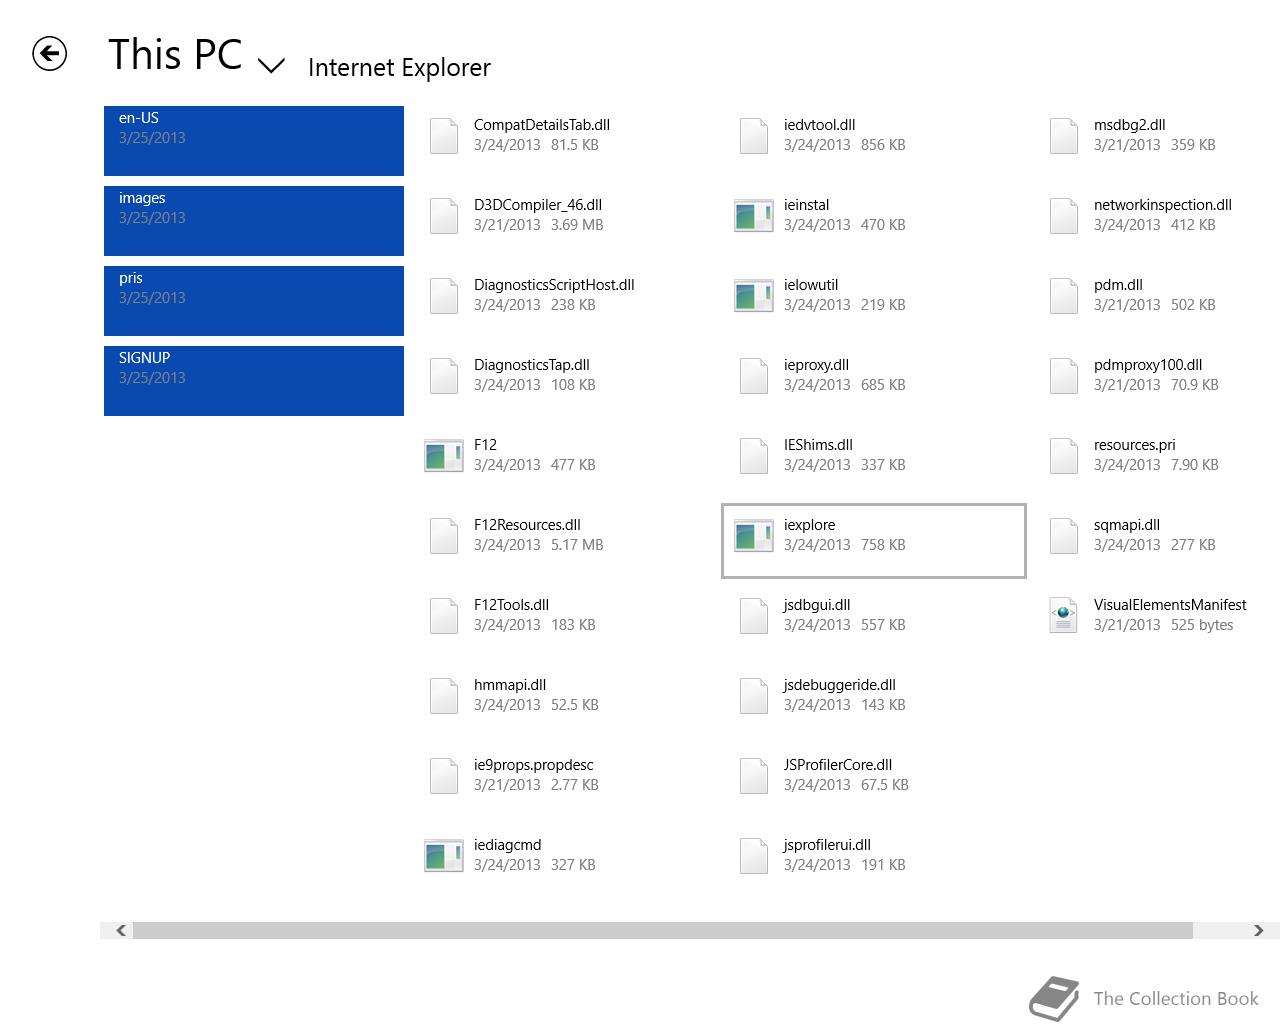Viewport: 1280px width, 1024px height.
Task: Select file name networkinspection.dll
Action: (1163, 205)
